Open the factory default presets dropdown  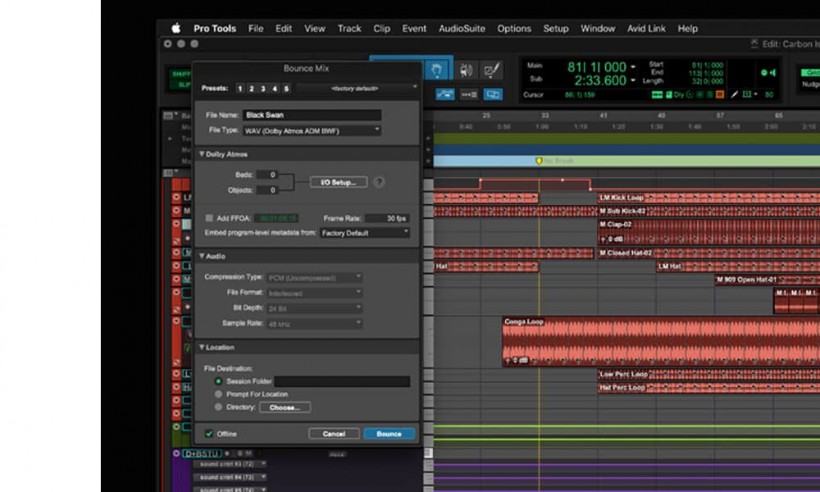coord(358,88)
